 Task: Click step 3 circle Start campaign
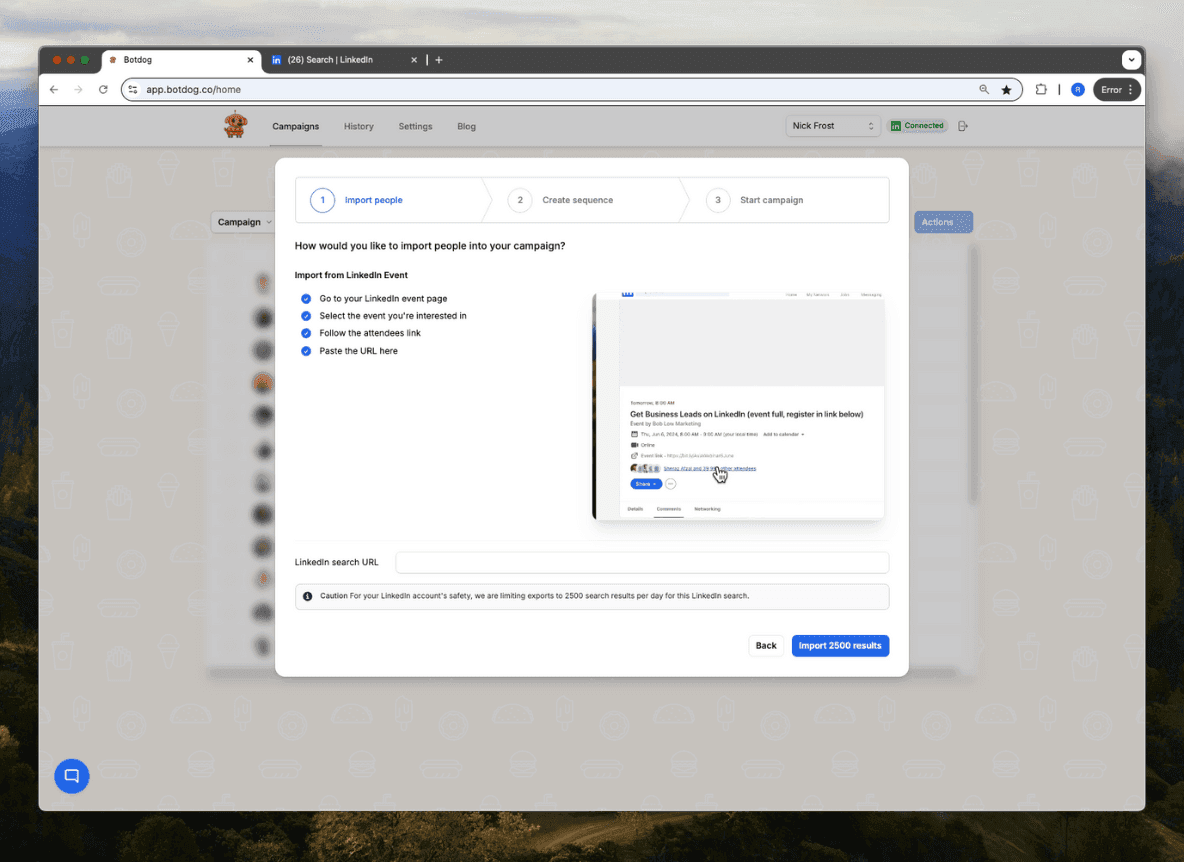[x=717, y=200]
